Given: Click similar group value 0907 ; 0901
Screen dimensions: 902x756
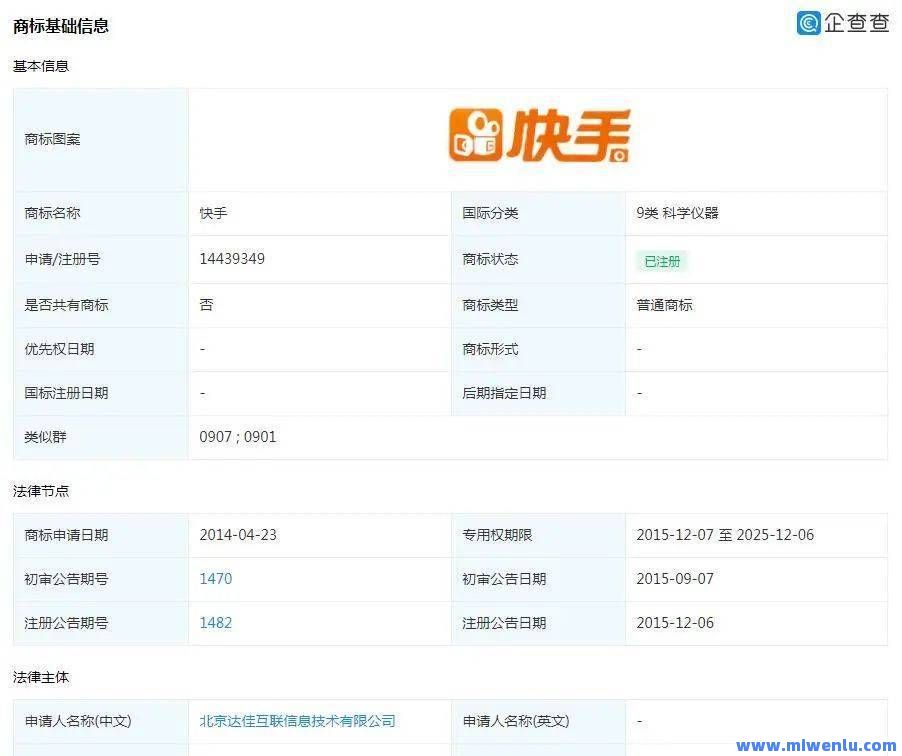Looking at the screenshot, I should (x=238, y=437).
